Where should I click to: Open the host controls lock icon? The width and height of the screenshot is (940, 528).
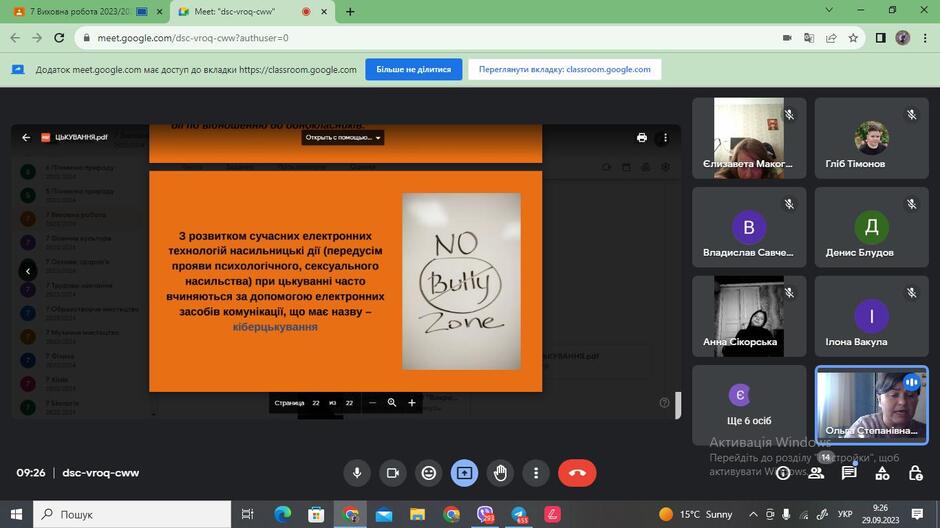tap(915, 473)
